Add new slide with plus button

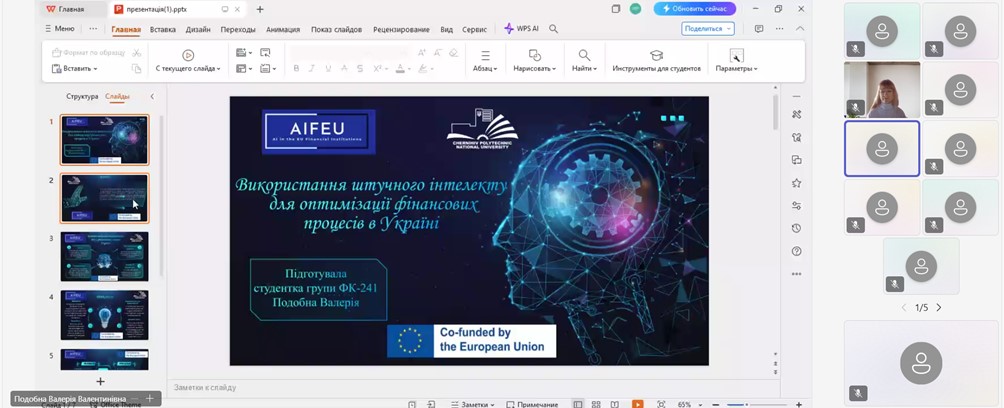coord(100,381)
